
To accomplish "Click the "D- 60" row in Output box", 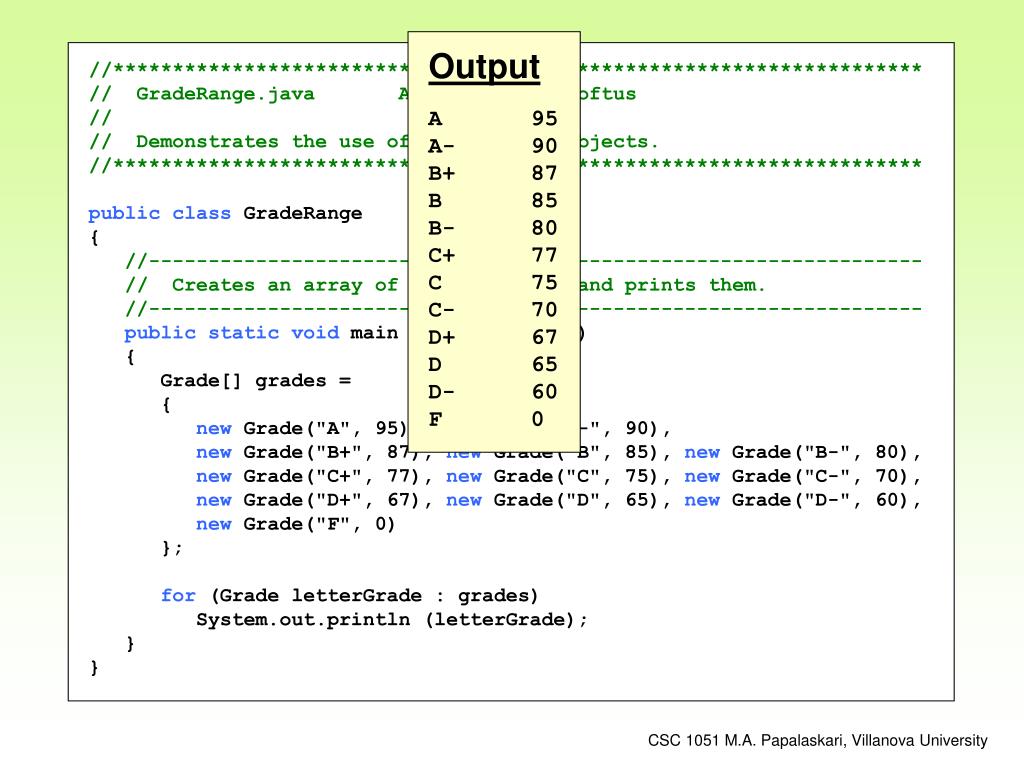I will [x=493, y=392].
